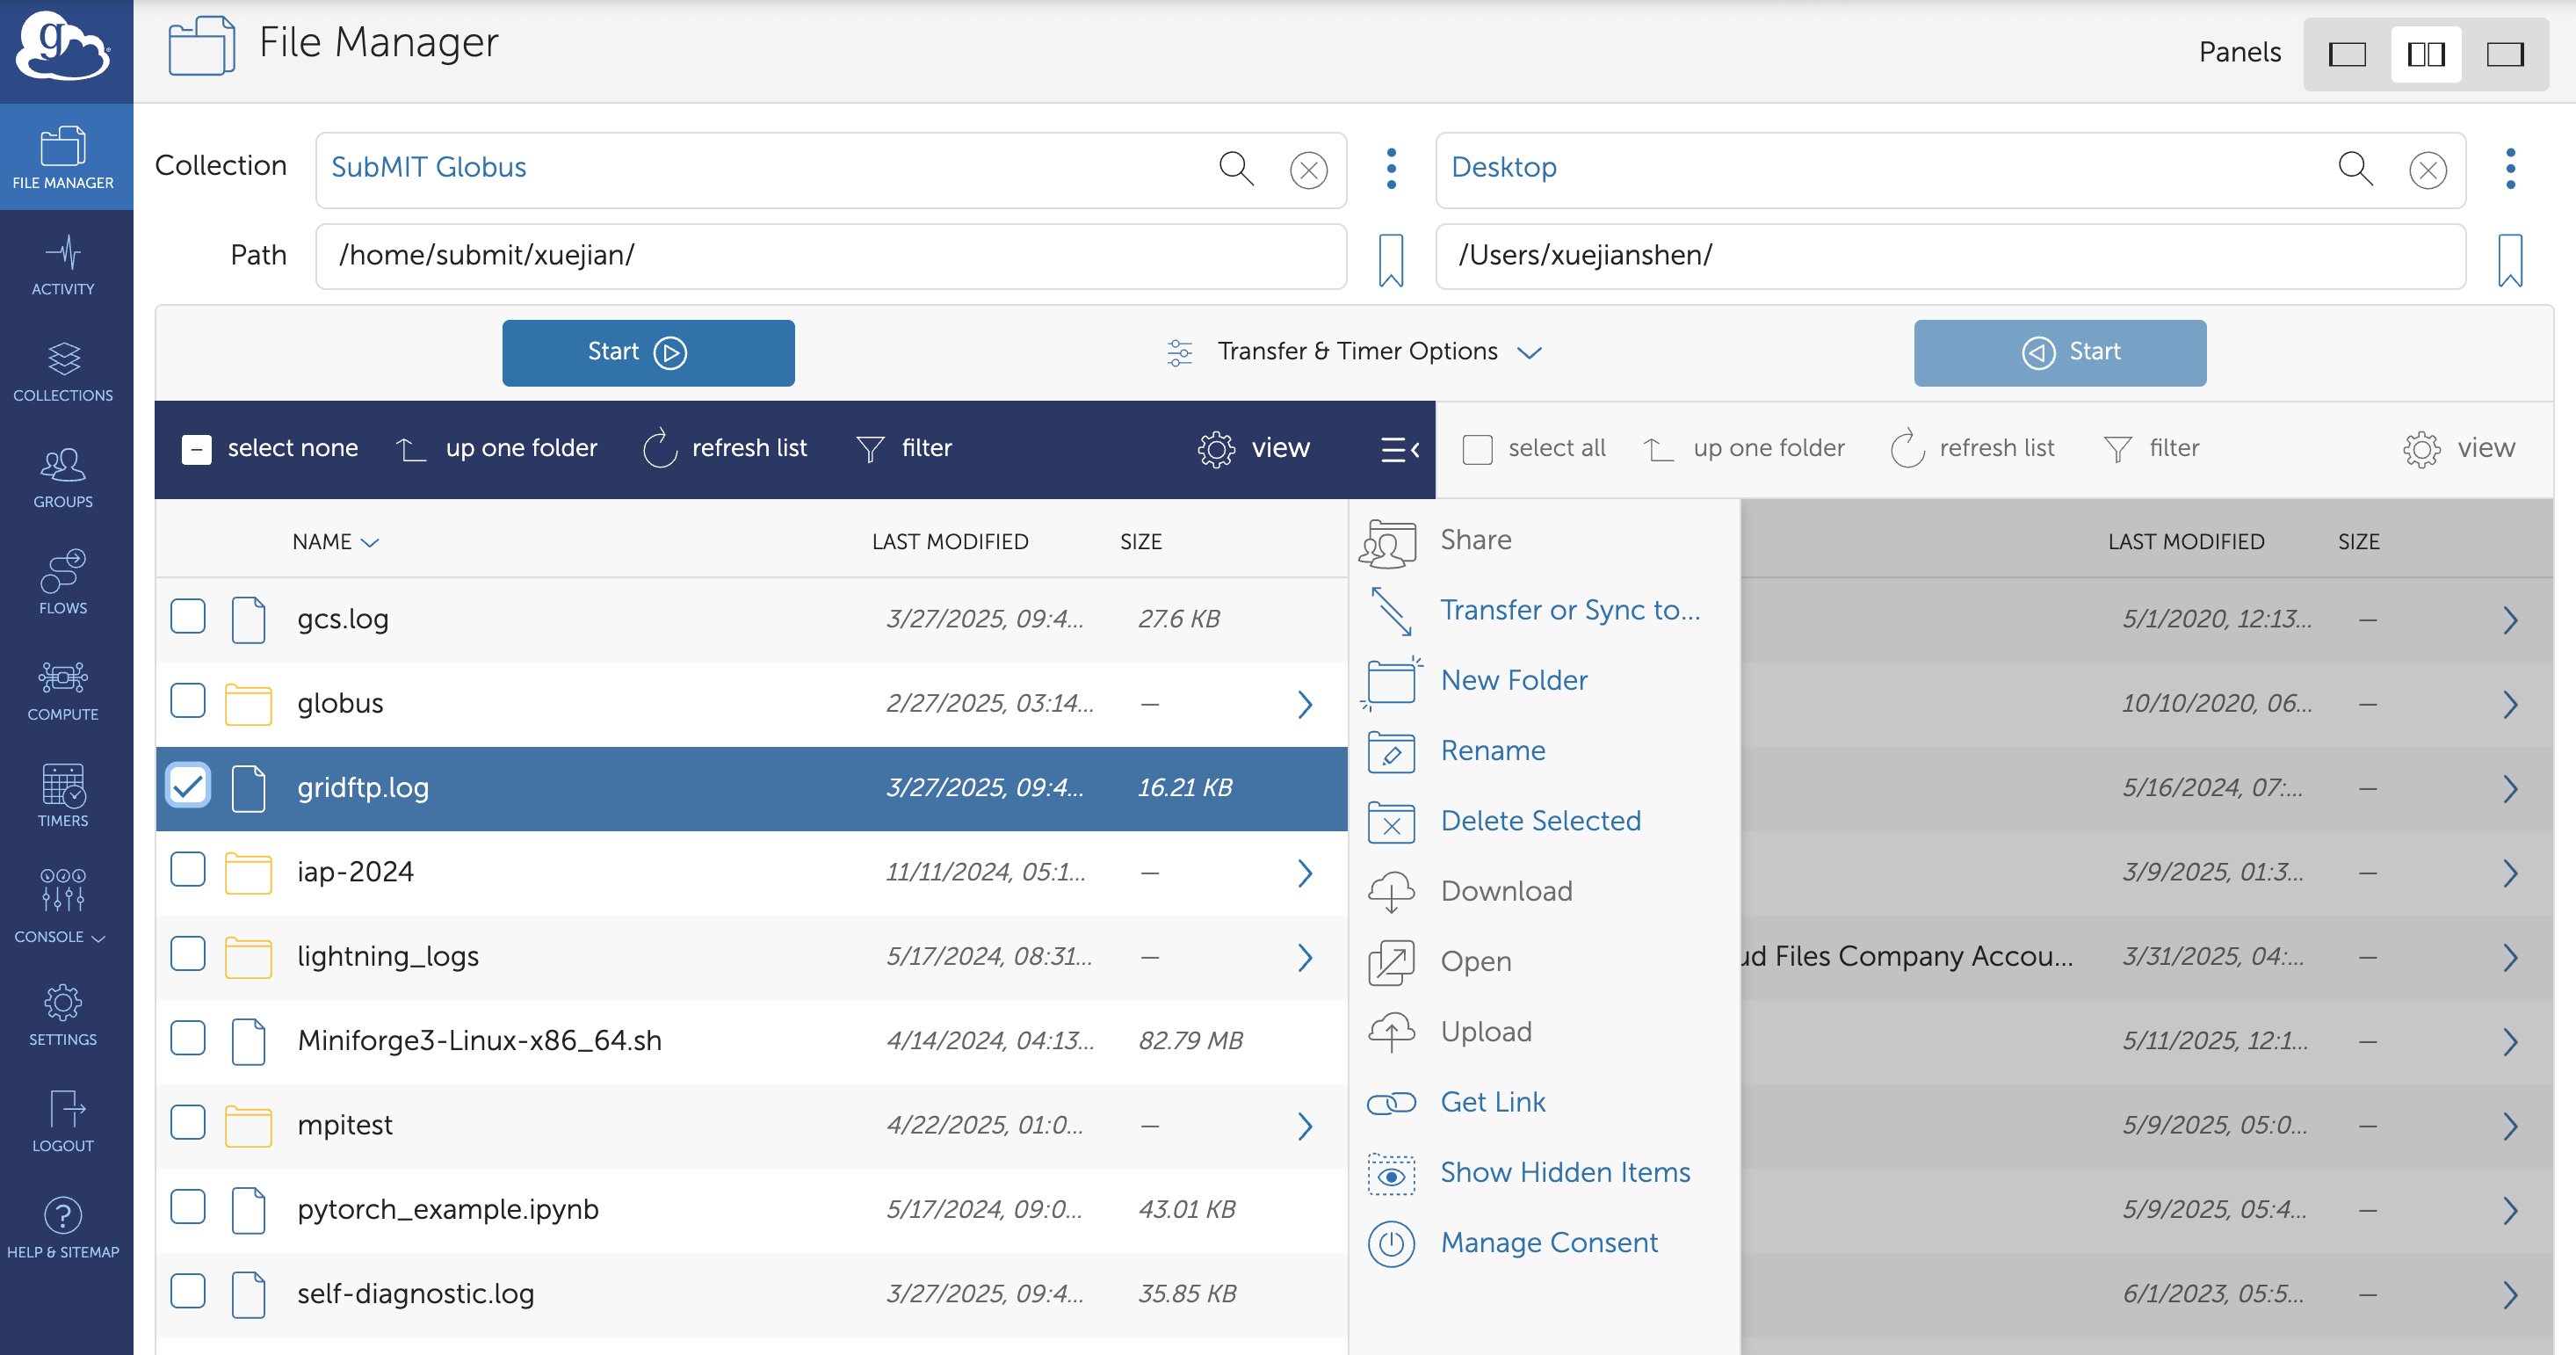Check the self-diagnostic.log checkbox
2576x1355 pixels.
coord(188,1292)
